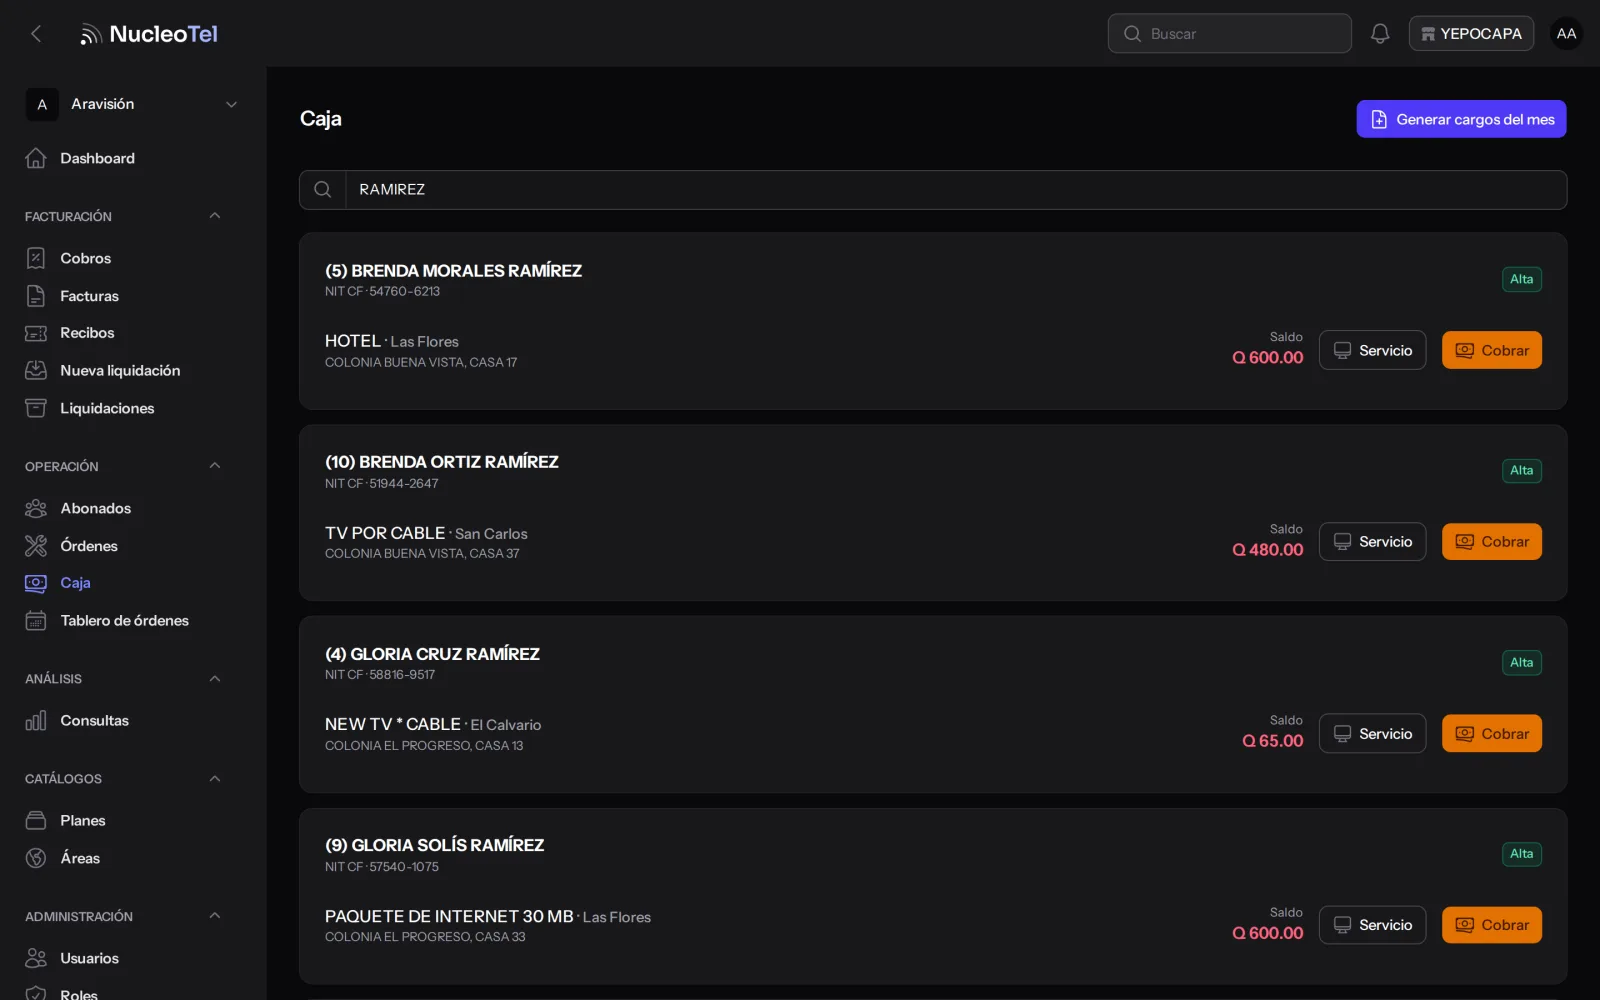Screen dimensions: 1600x1000
Task: Collapse the FACTURACIÓN section
Action: point(215,216)
